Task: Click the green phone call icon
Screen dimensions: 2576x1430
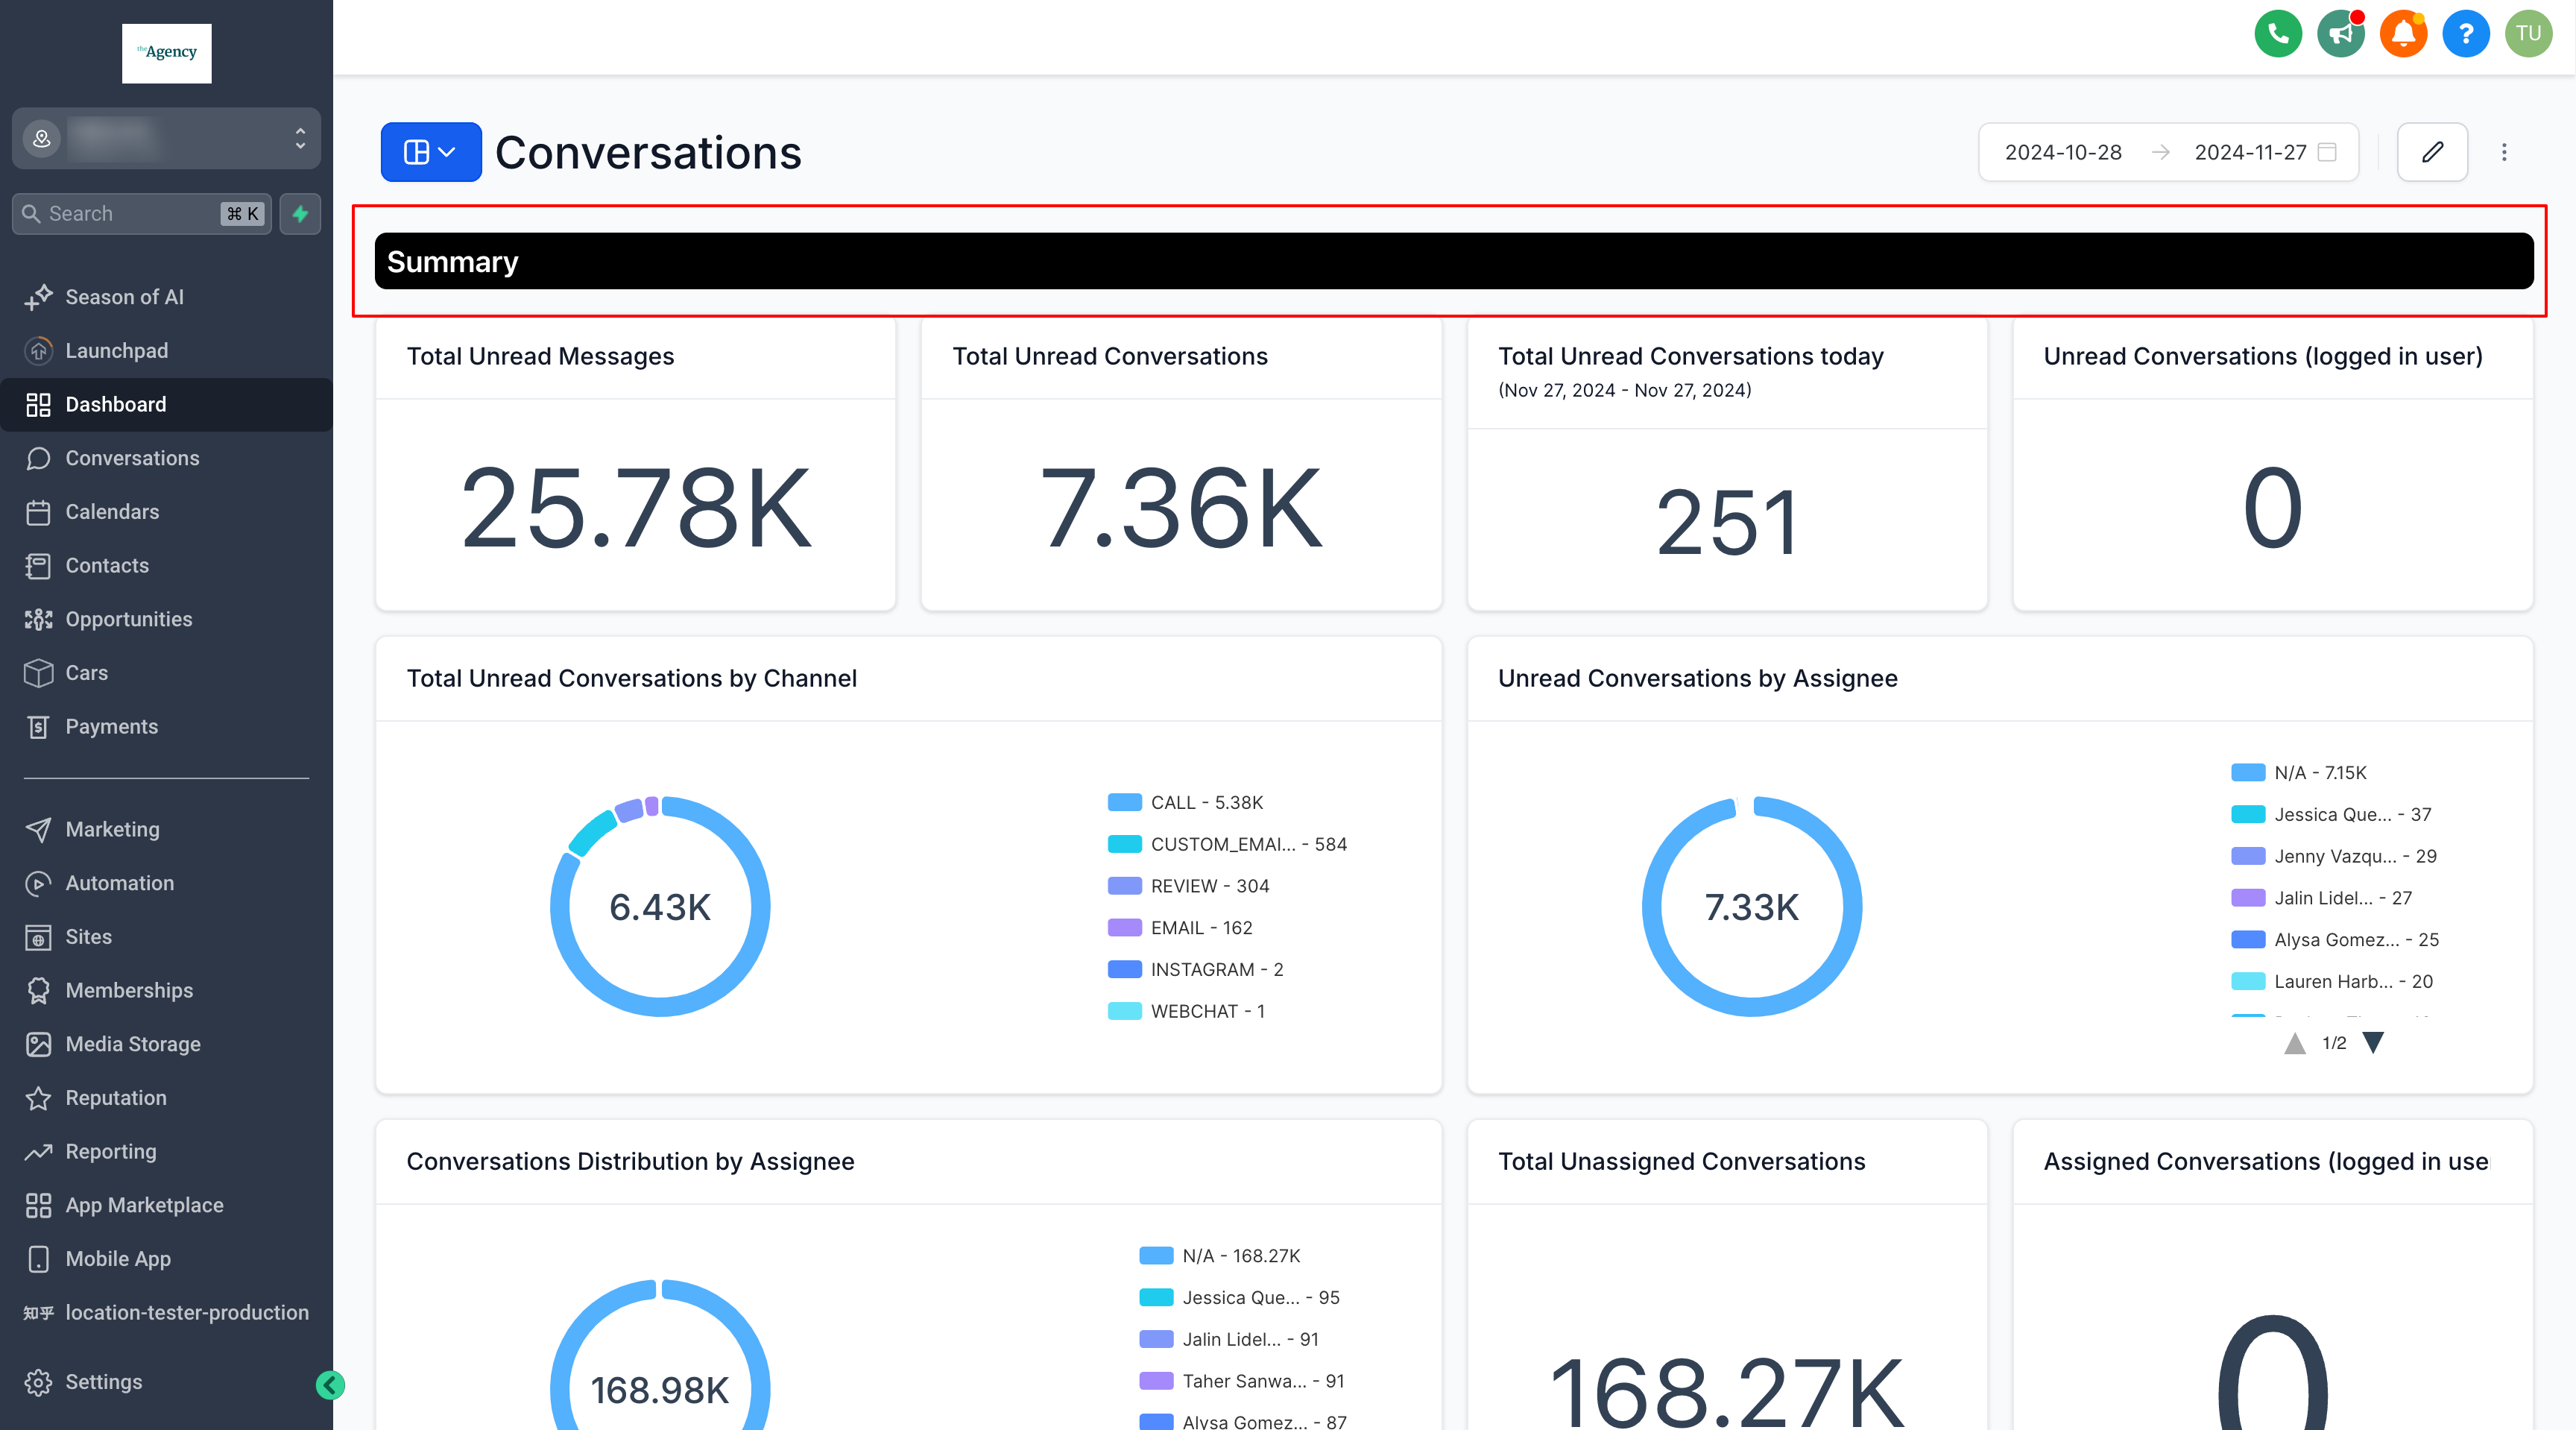Action: click(2278, 34)
